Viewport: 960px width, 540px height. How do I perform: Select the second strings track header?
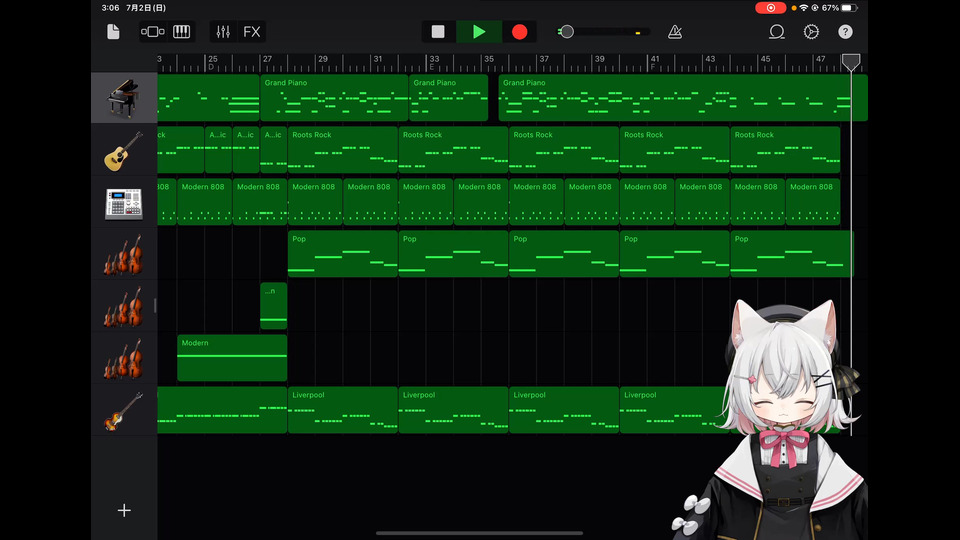click(124, 307)
